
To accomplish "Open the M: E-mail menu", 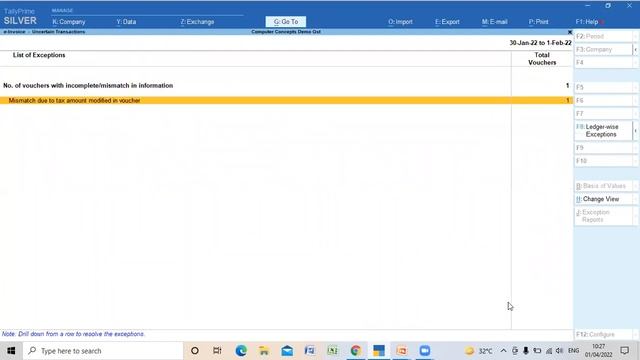I will (x=494, y=22).
